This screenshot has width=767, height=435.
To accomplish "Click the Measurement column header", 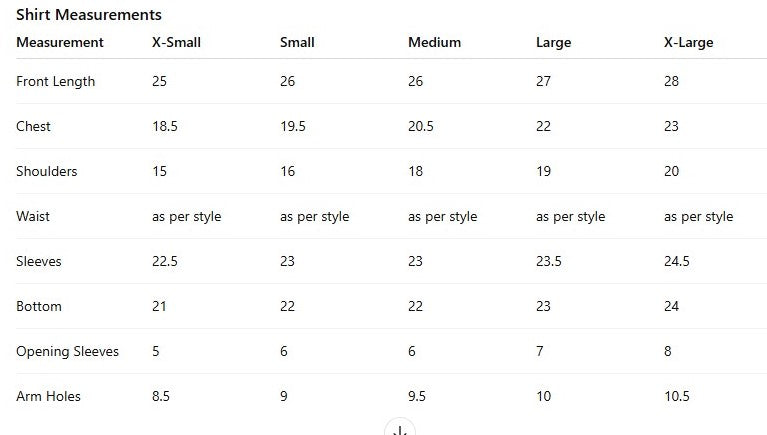I will tap(60, 42).
